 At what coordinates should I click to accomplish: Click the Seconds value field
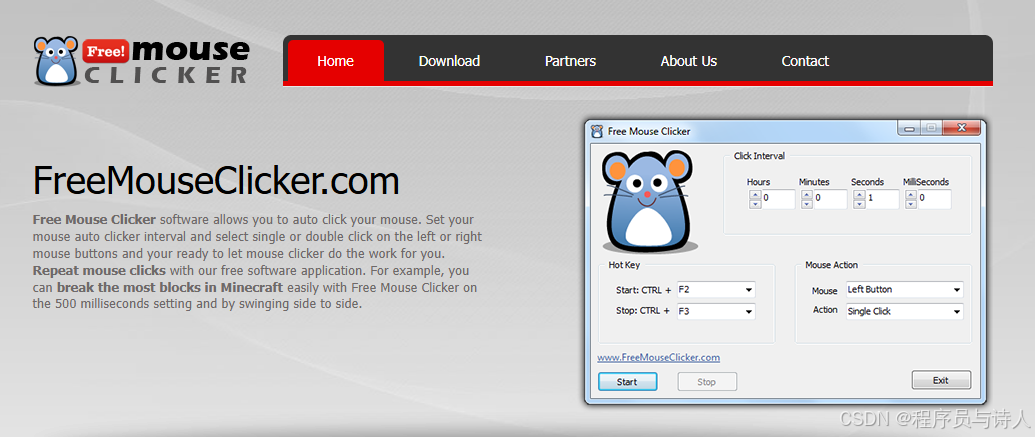coord(882,199)
